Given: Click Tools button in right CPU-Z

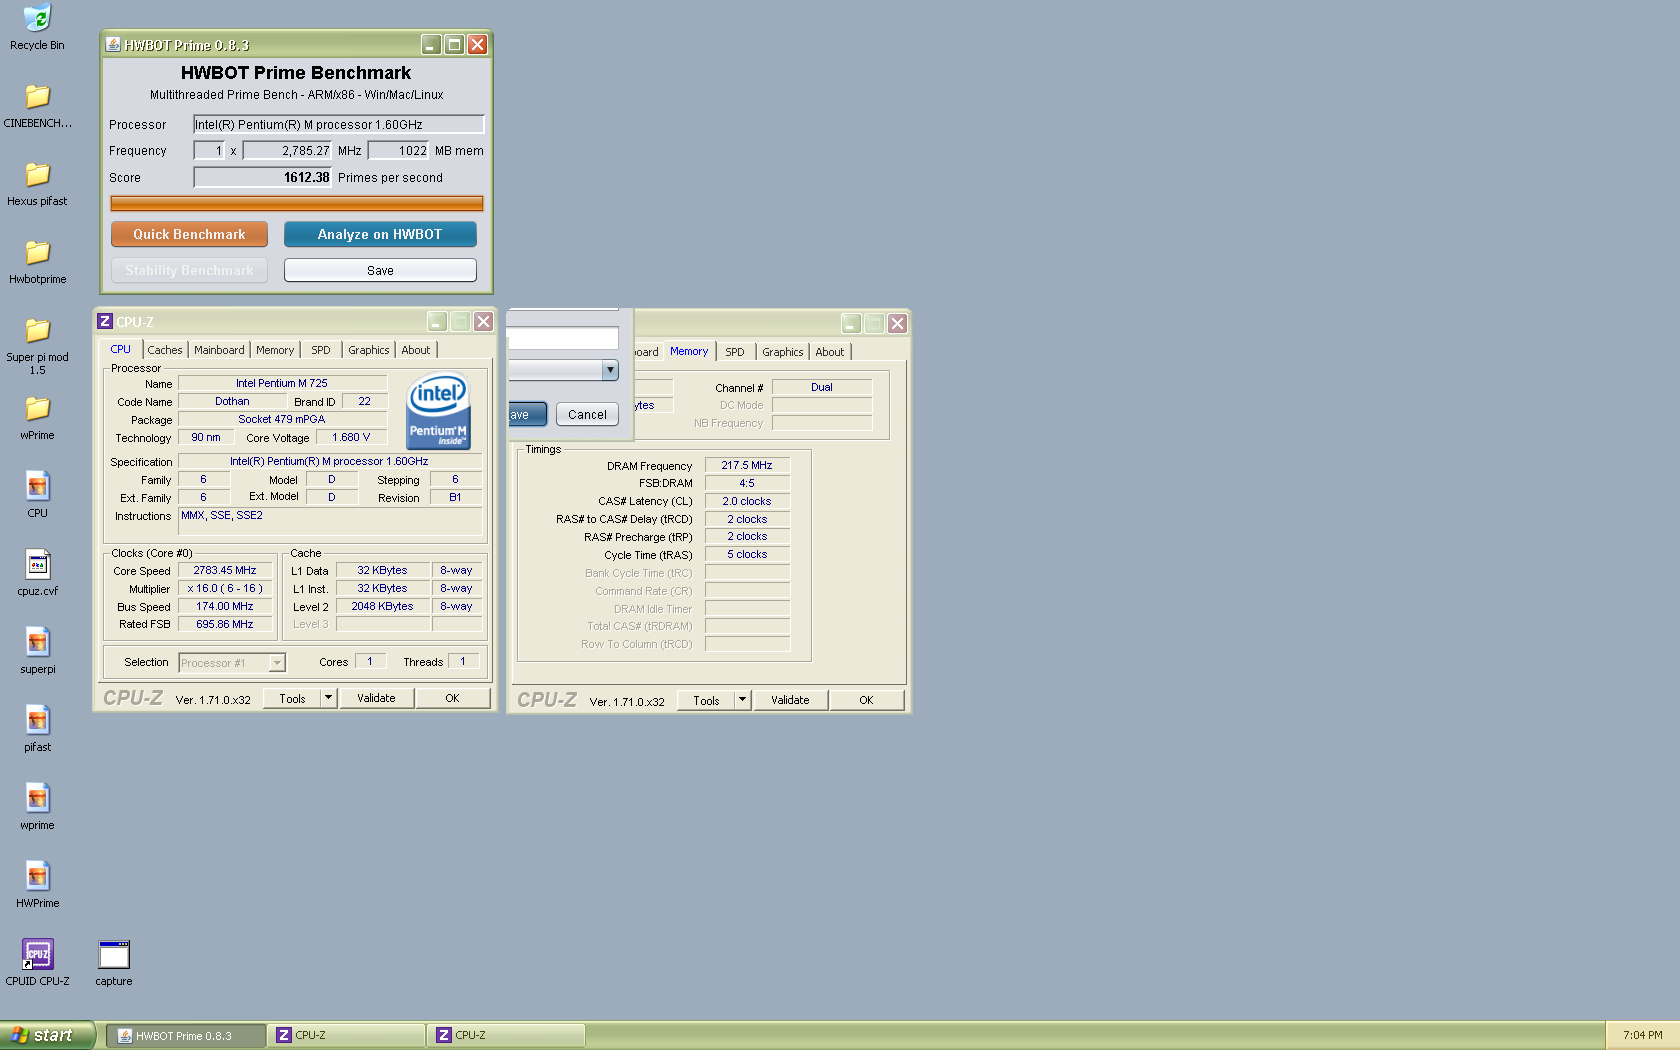Looking at the screenshot, I should click(x=706, y=700).
